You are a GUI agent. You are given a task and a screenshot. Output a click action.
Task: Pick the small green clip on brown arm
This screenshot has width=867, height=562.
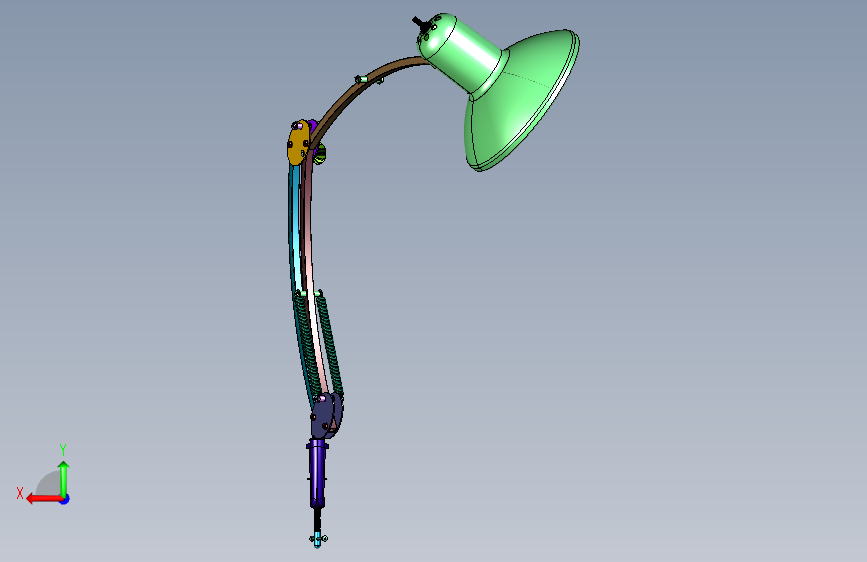pos(361,80)
